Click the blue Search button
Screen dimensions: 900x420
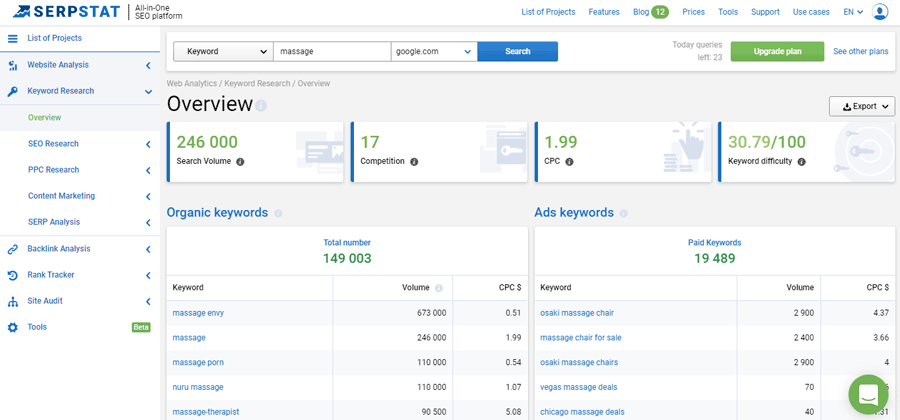tap(518, 51)
